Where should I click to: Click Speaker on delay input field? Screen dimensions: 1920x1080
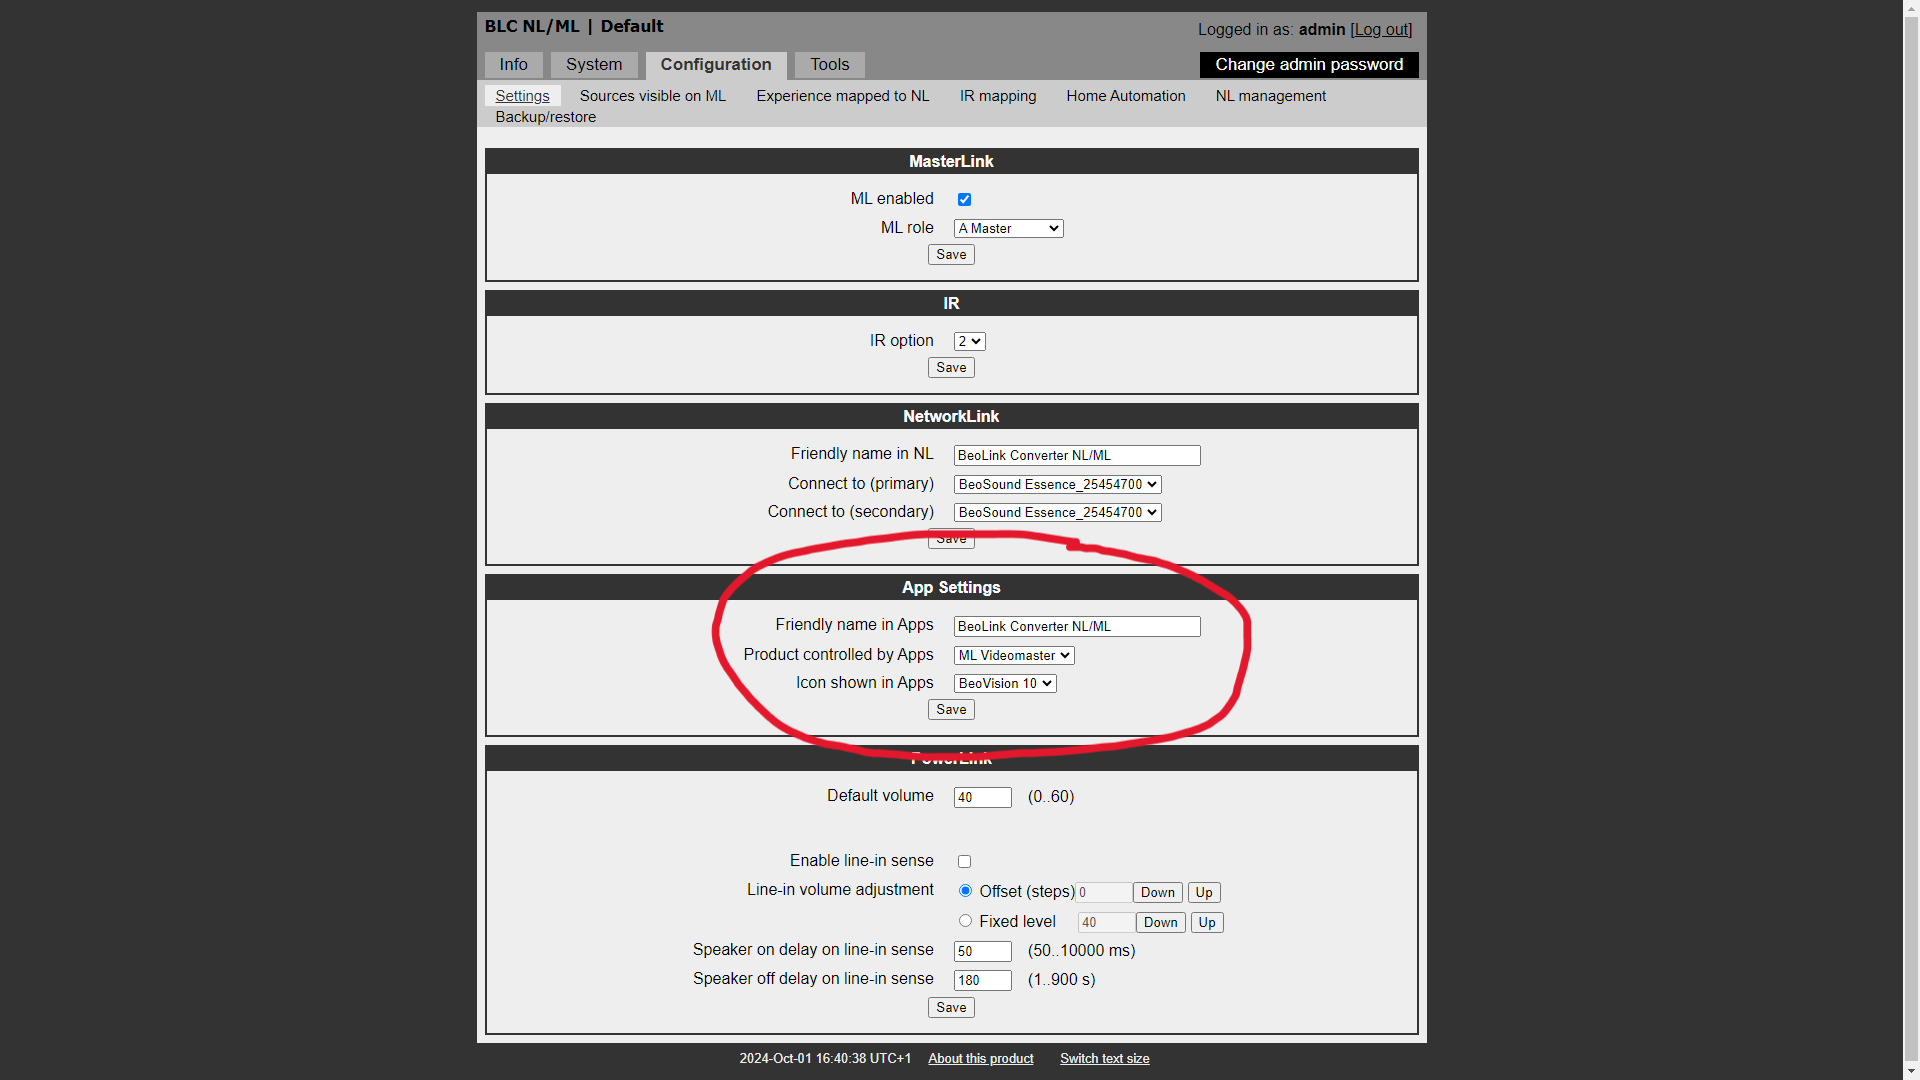(982, 952)
